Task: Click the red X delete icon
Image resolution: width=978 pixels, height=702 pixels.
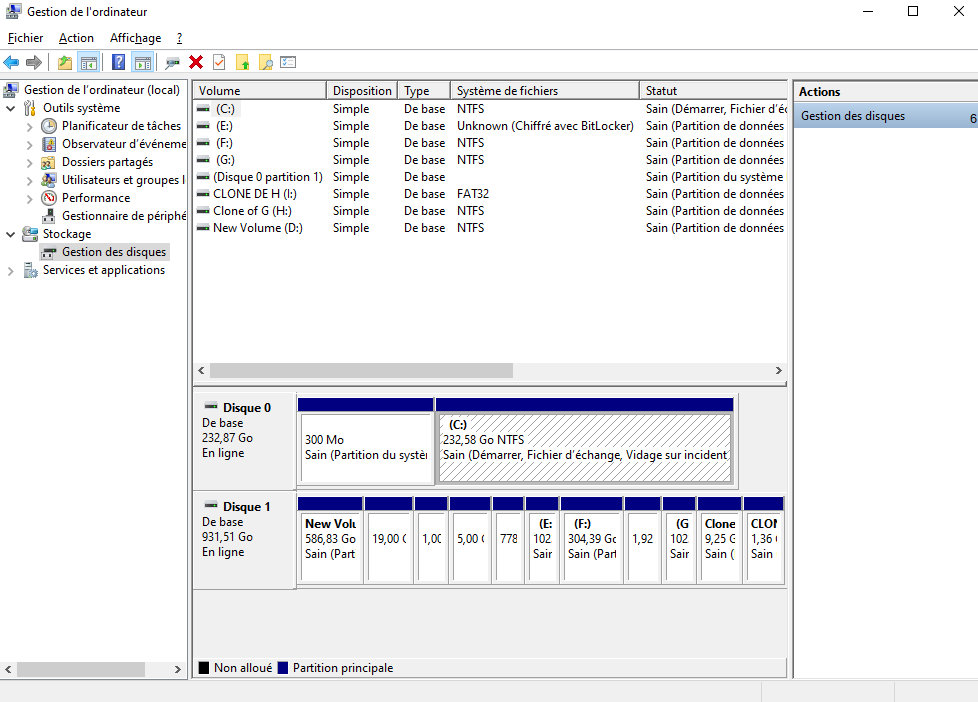Action: pos(196,63)
